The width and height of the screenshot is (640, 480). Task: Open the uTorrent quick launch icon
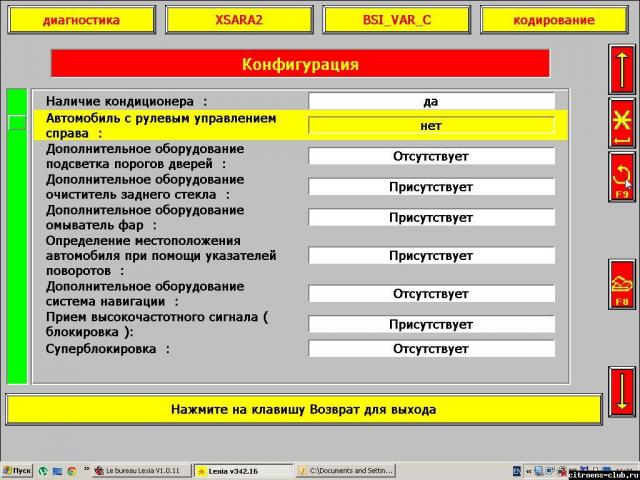pos(43,471)
